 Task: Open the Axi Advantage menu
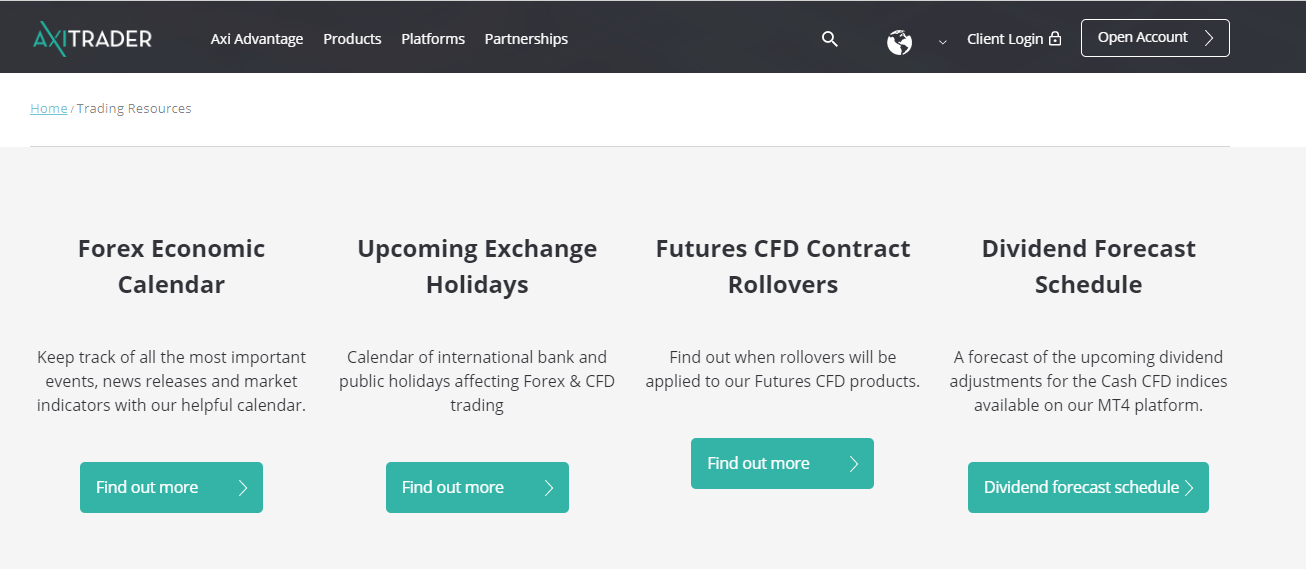pos(257,39)
